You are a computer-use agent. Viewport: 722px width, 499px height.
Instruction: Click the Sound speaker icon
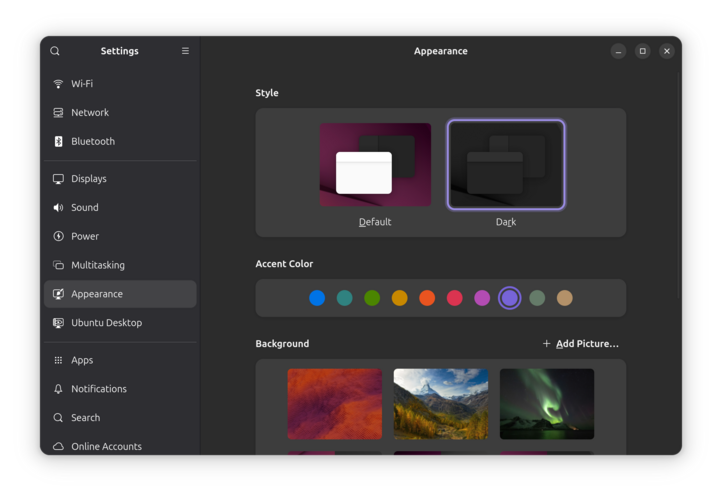tap(58, 208)
